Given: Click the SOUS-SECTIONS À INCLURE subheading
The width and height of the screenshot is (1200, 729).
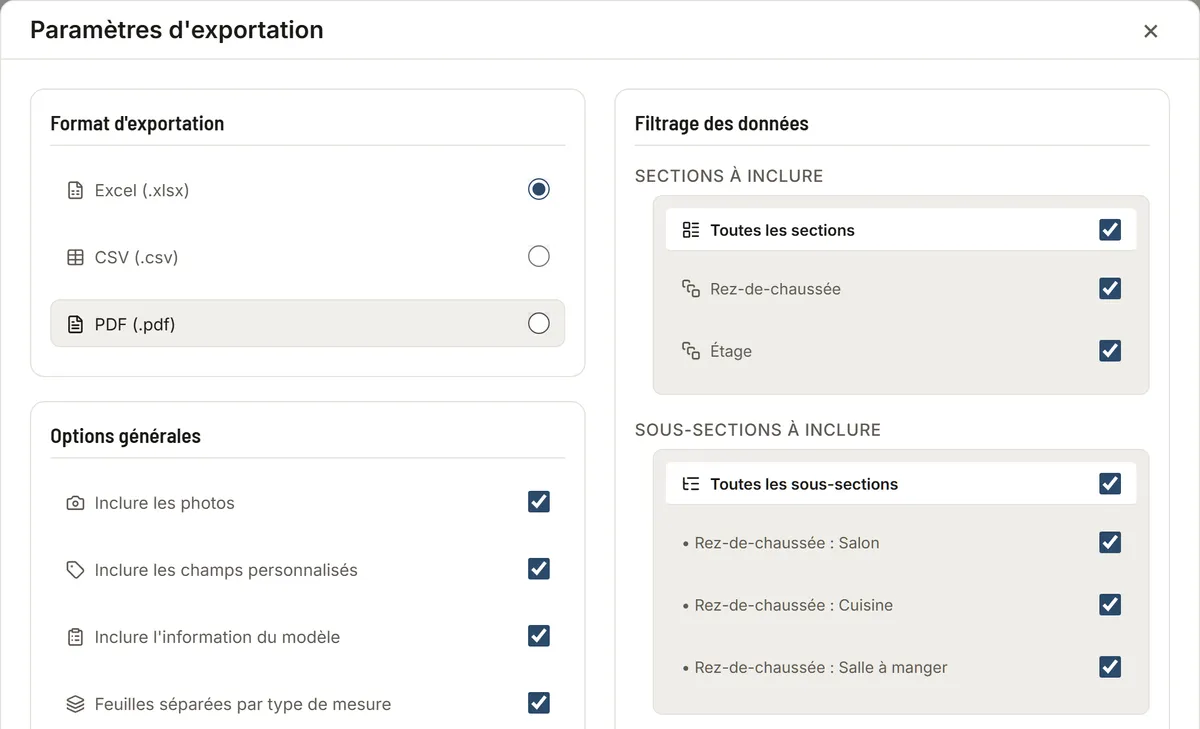Looking at the screenshot, I should (x=758, y=430).
